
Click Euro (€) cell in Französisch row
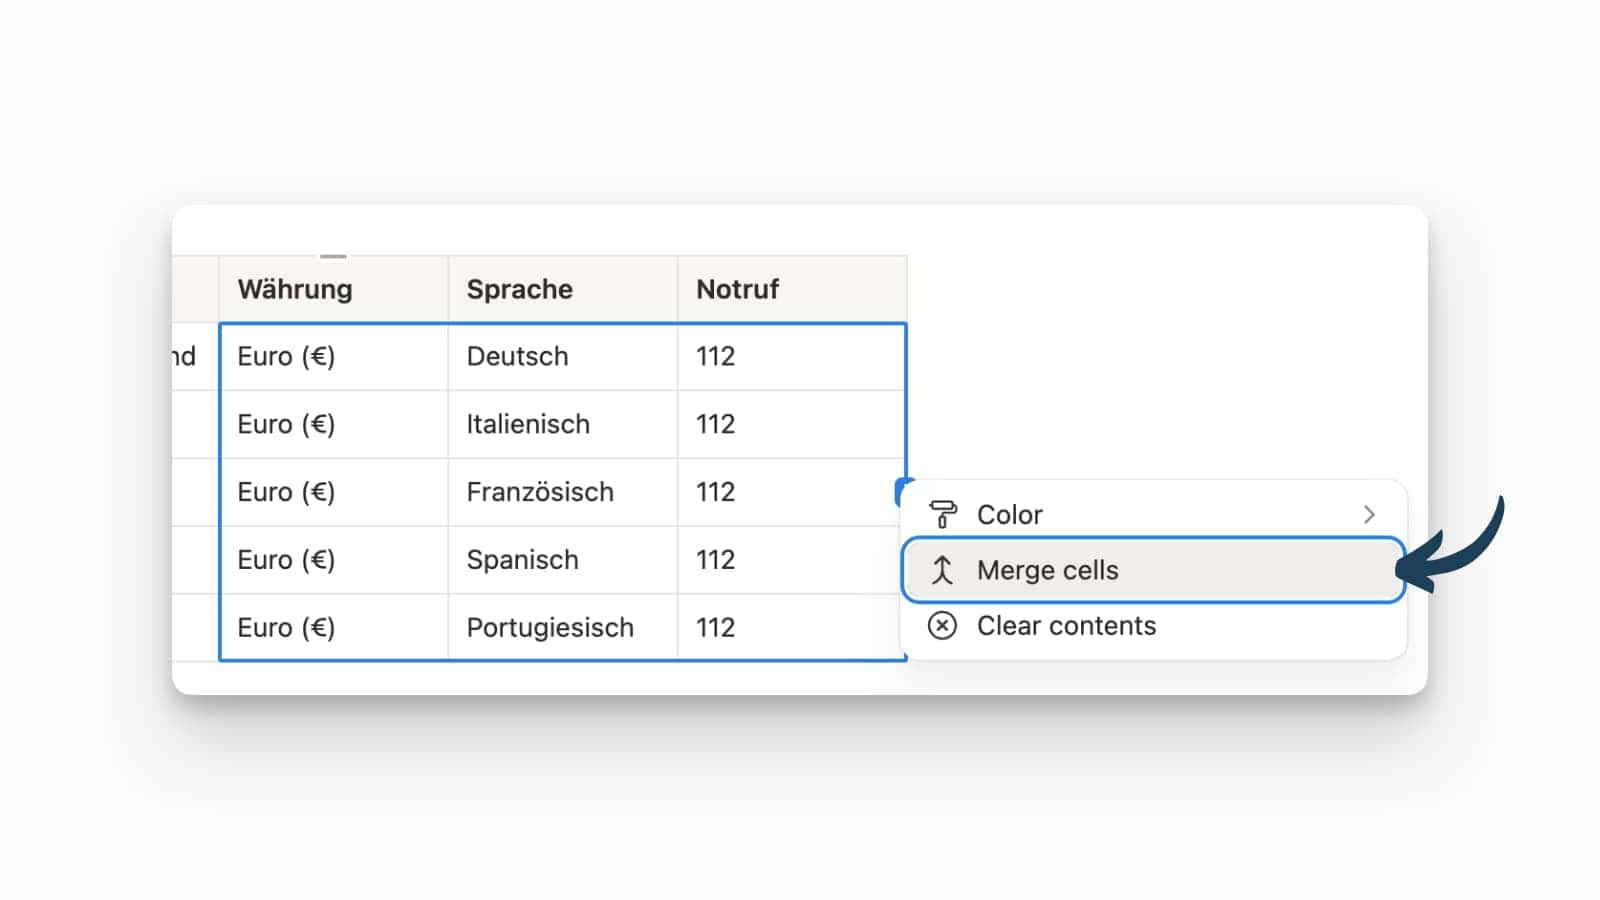333,492
